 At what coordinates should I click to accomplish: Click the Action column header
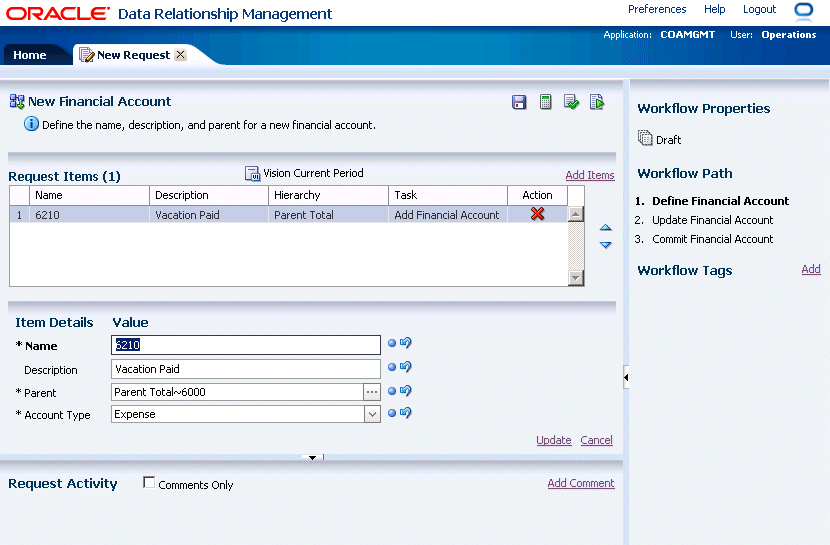537,195
